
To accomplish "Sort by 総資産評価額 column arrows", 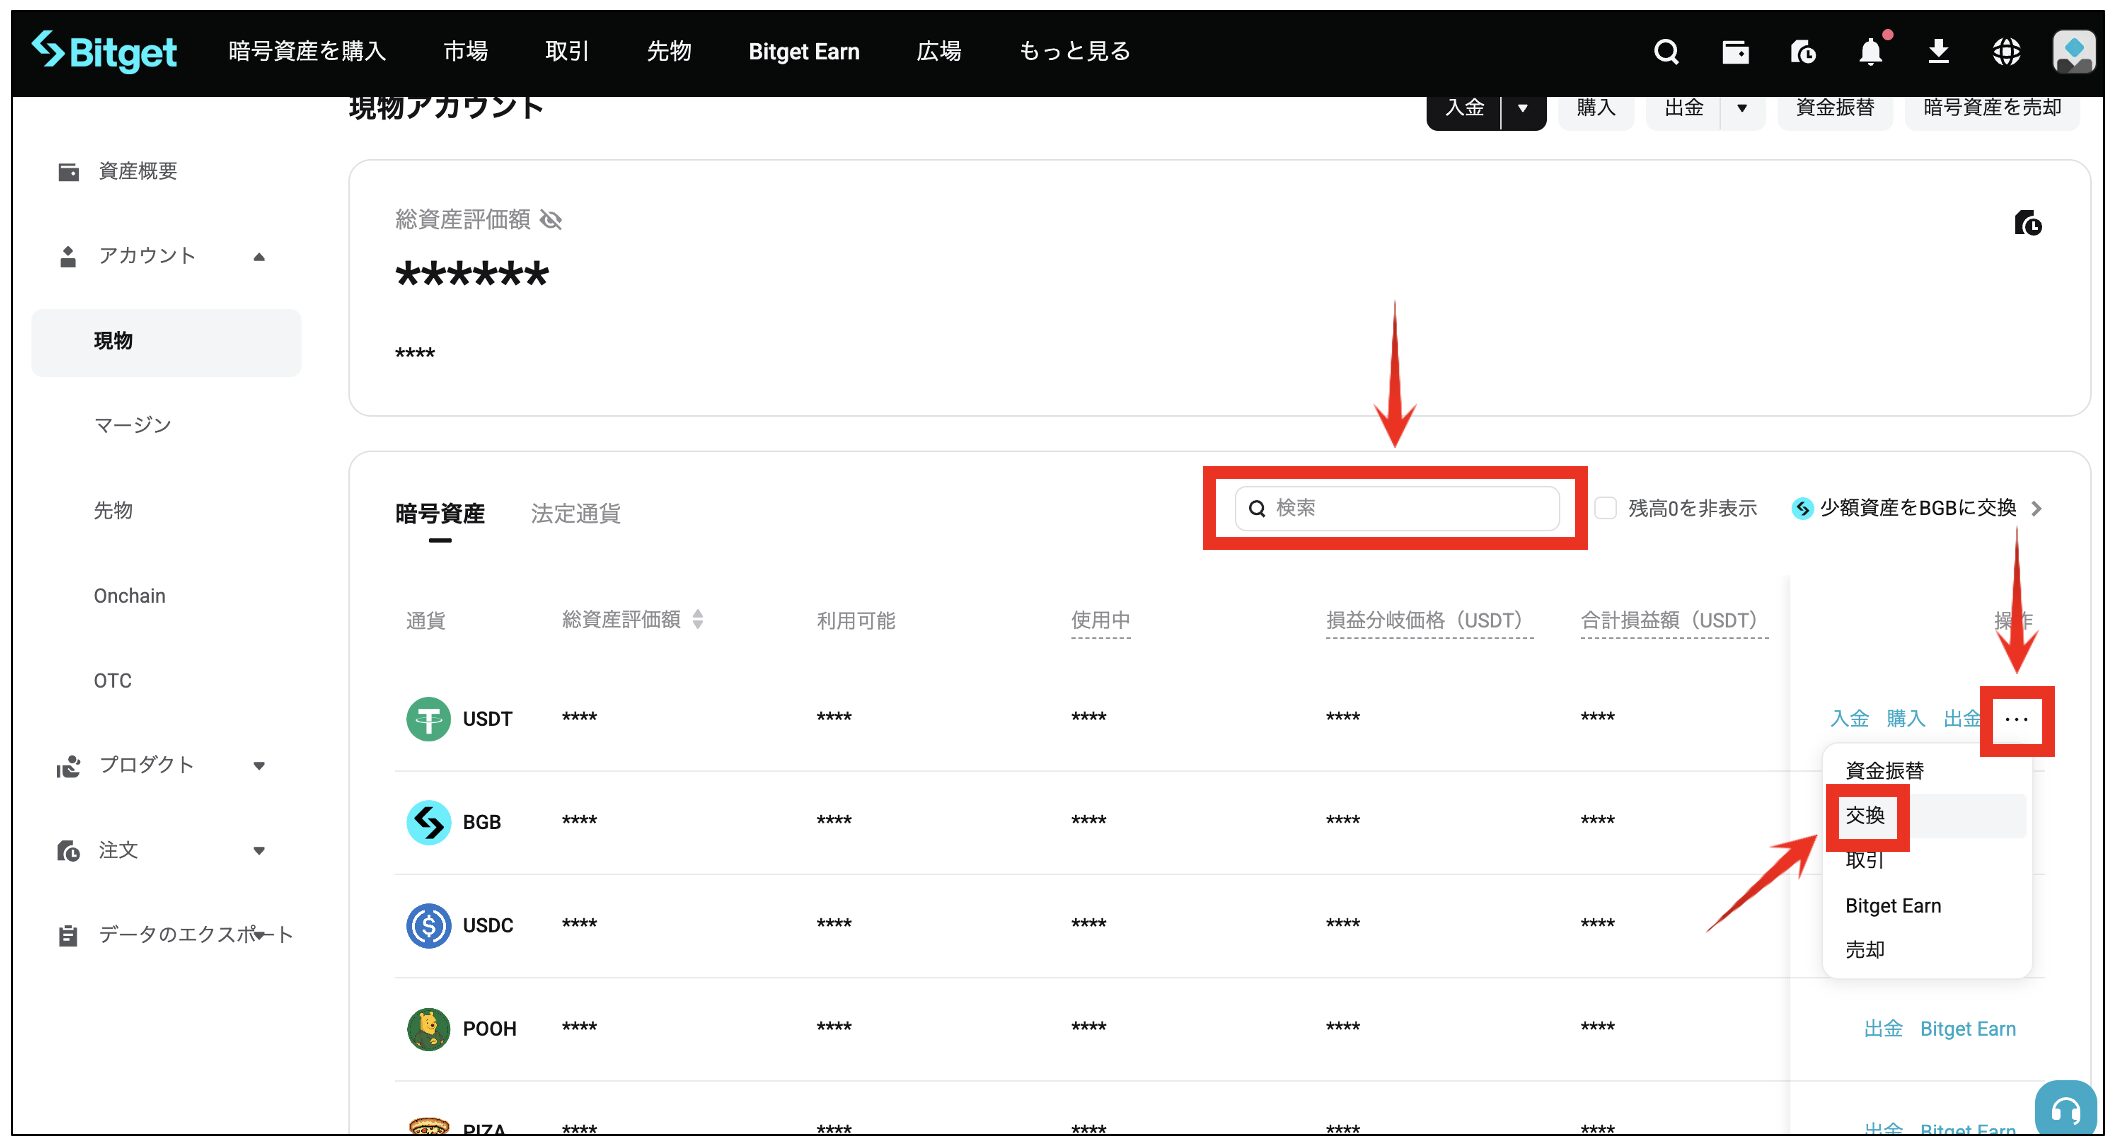I will point(698,620).
